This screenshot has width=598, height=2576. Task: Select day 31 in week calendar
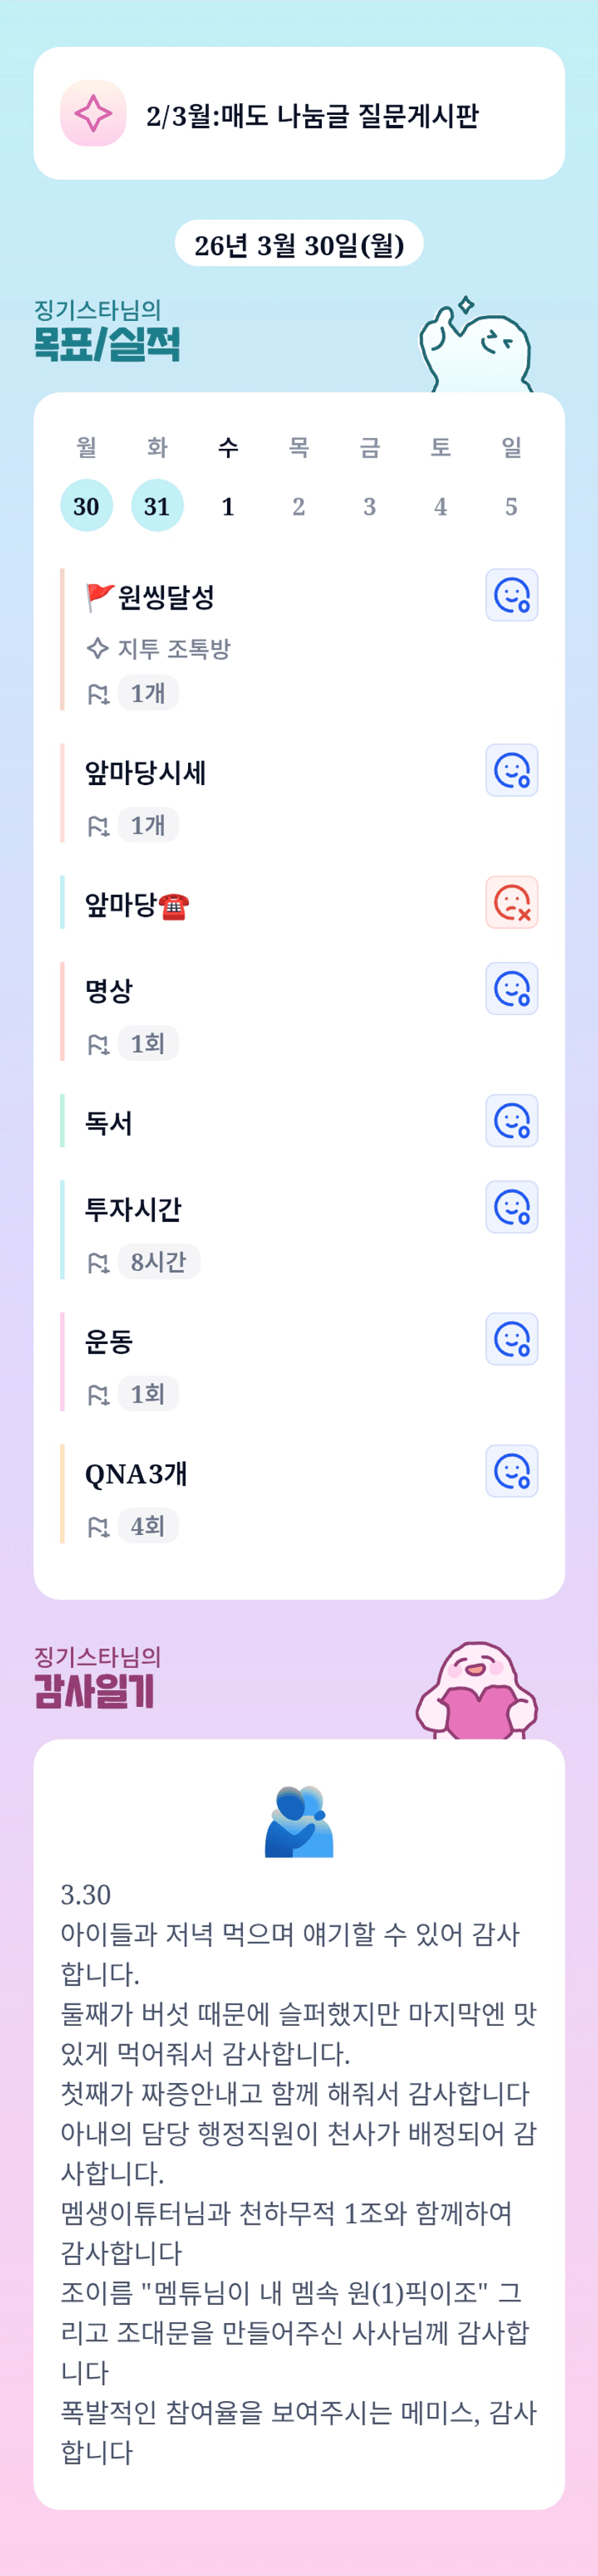(157, 506)
